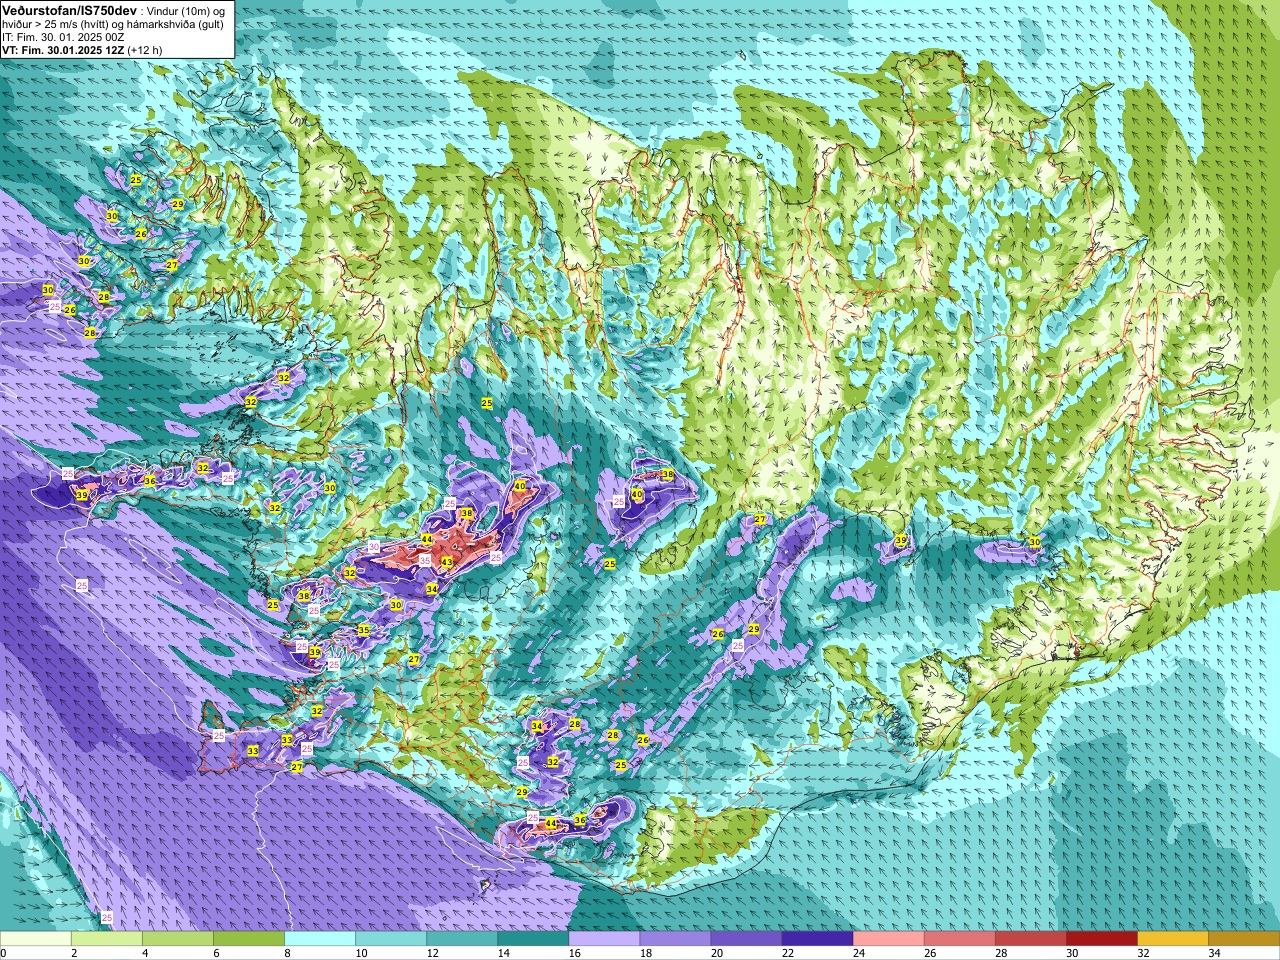Viewport: 1280px width, 960px height.
Task: Click the white-boxed '35' gust contour label
Action: coord(425,561)
